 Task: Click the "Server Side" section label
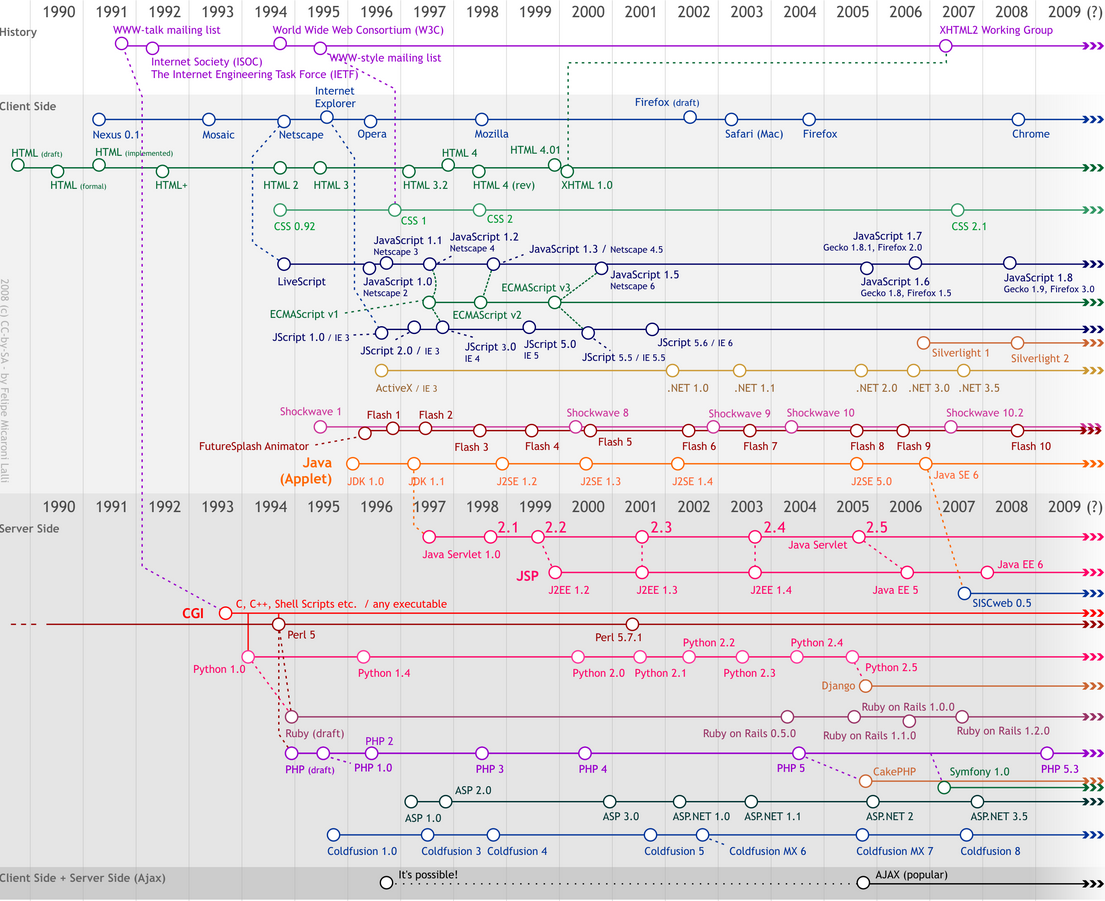point(30,528)
